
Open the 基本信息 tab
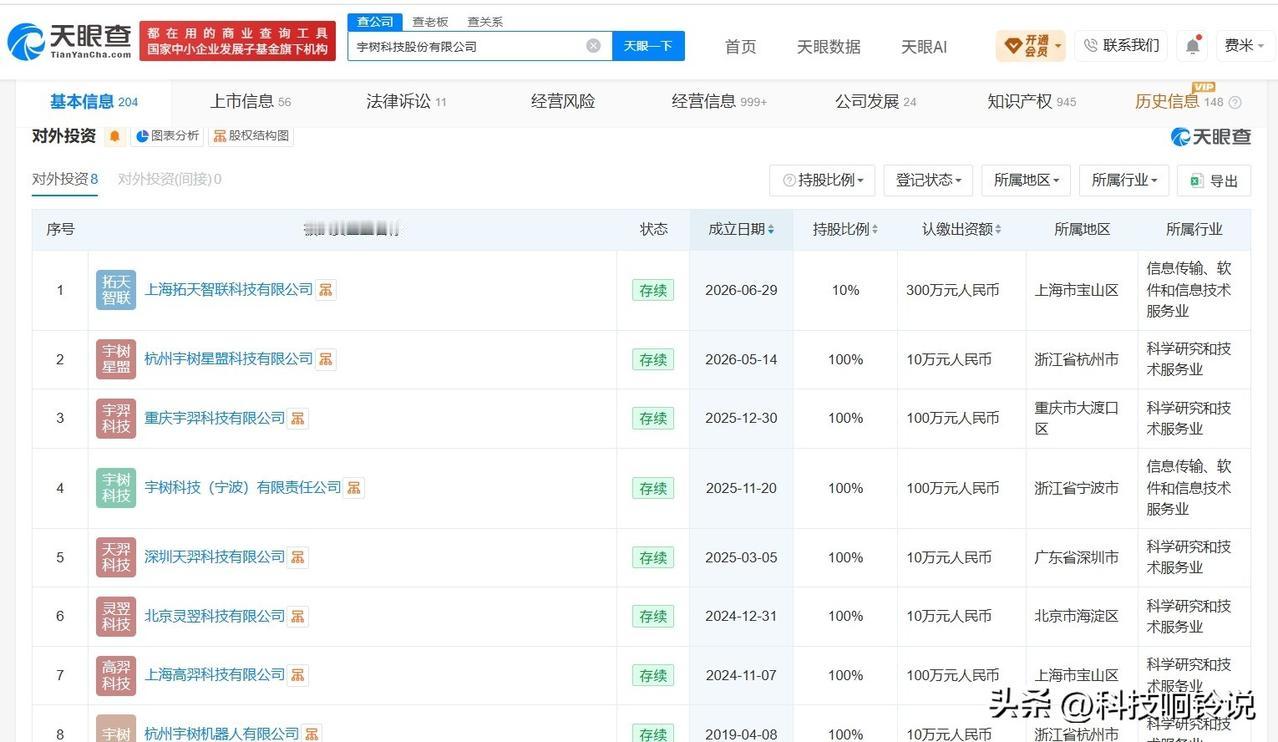pyautogui.click(x=94, y=101)
